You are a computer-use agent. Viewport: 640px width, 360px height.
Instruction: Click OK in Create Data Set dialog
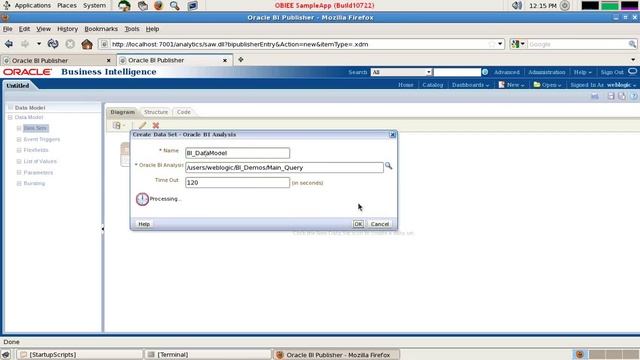pyautogui.click(x=358, y=224)
